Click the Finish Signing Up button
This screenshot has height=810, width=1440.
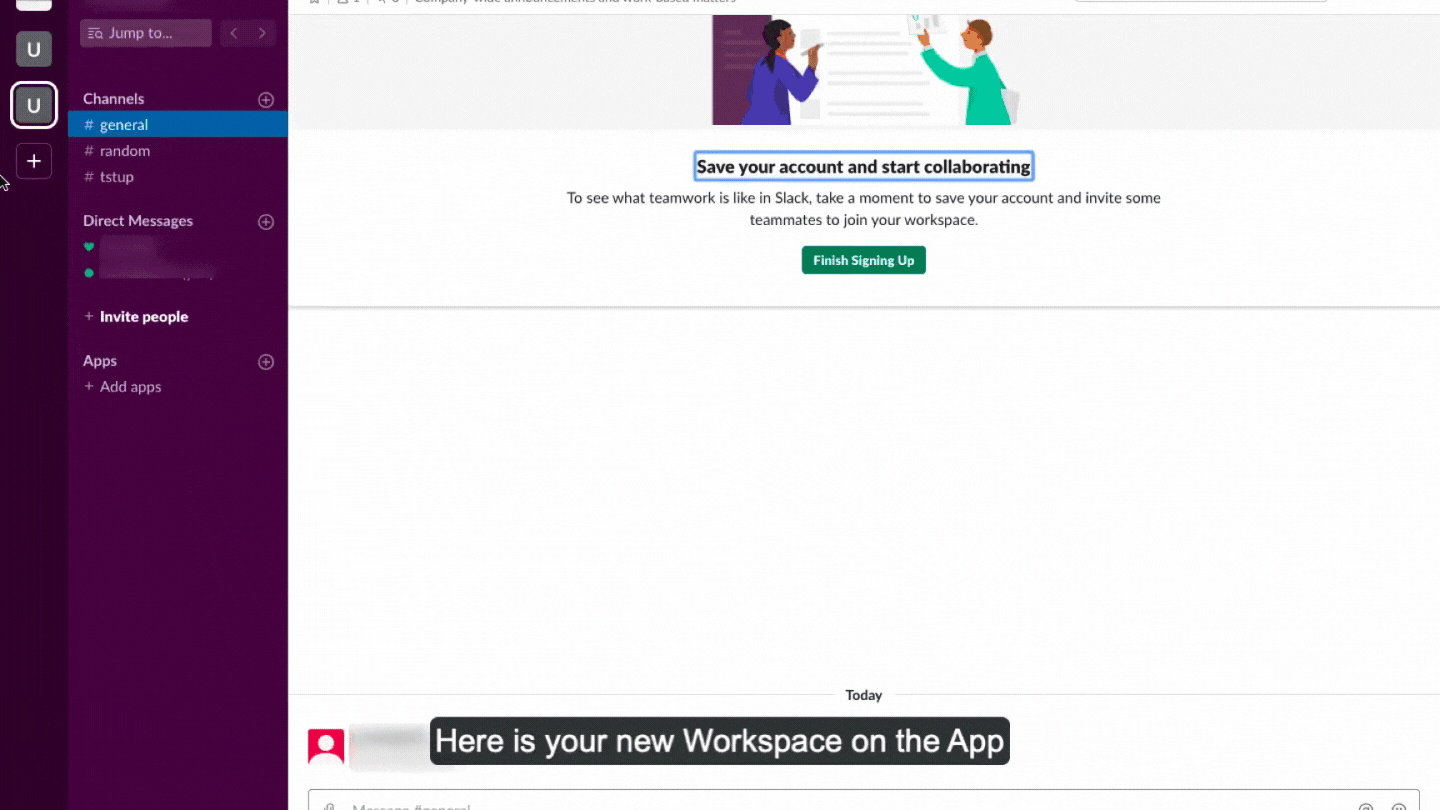[864, 260]
